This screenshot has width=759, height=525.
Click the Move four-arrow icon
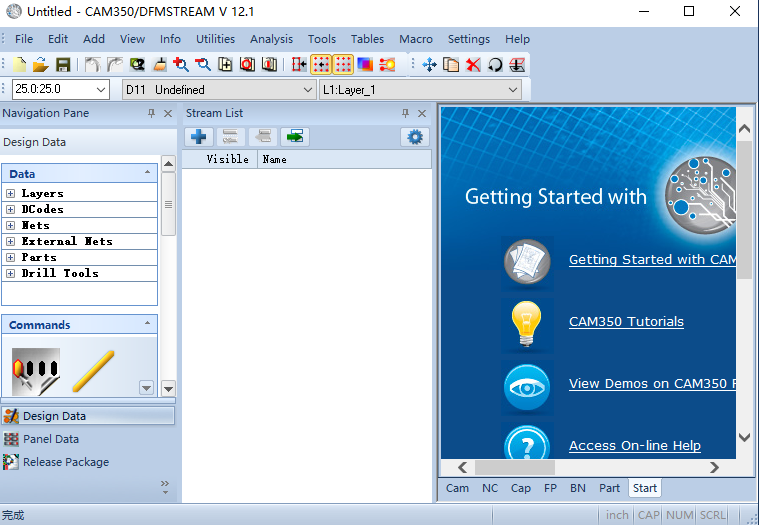tap(429, 64)
